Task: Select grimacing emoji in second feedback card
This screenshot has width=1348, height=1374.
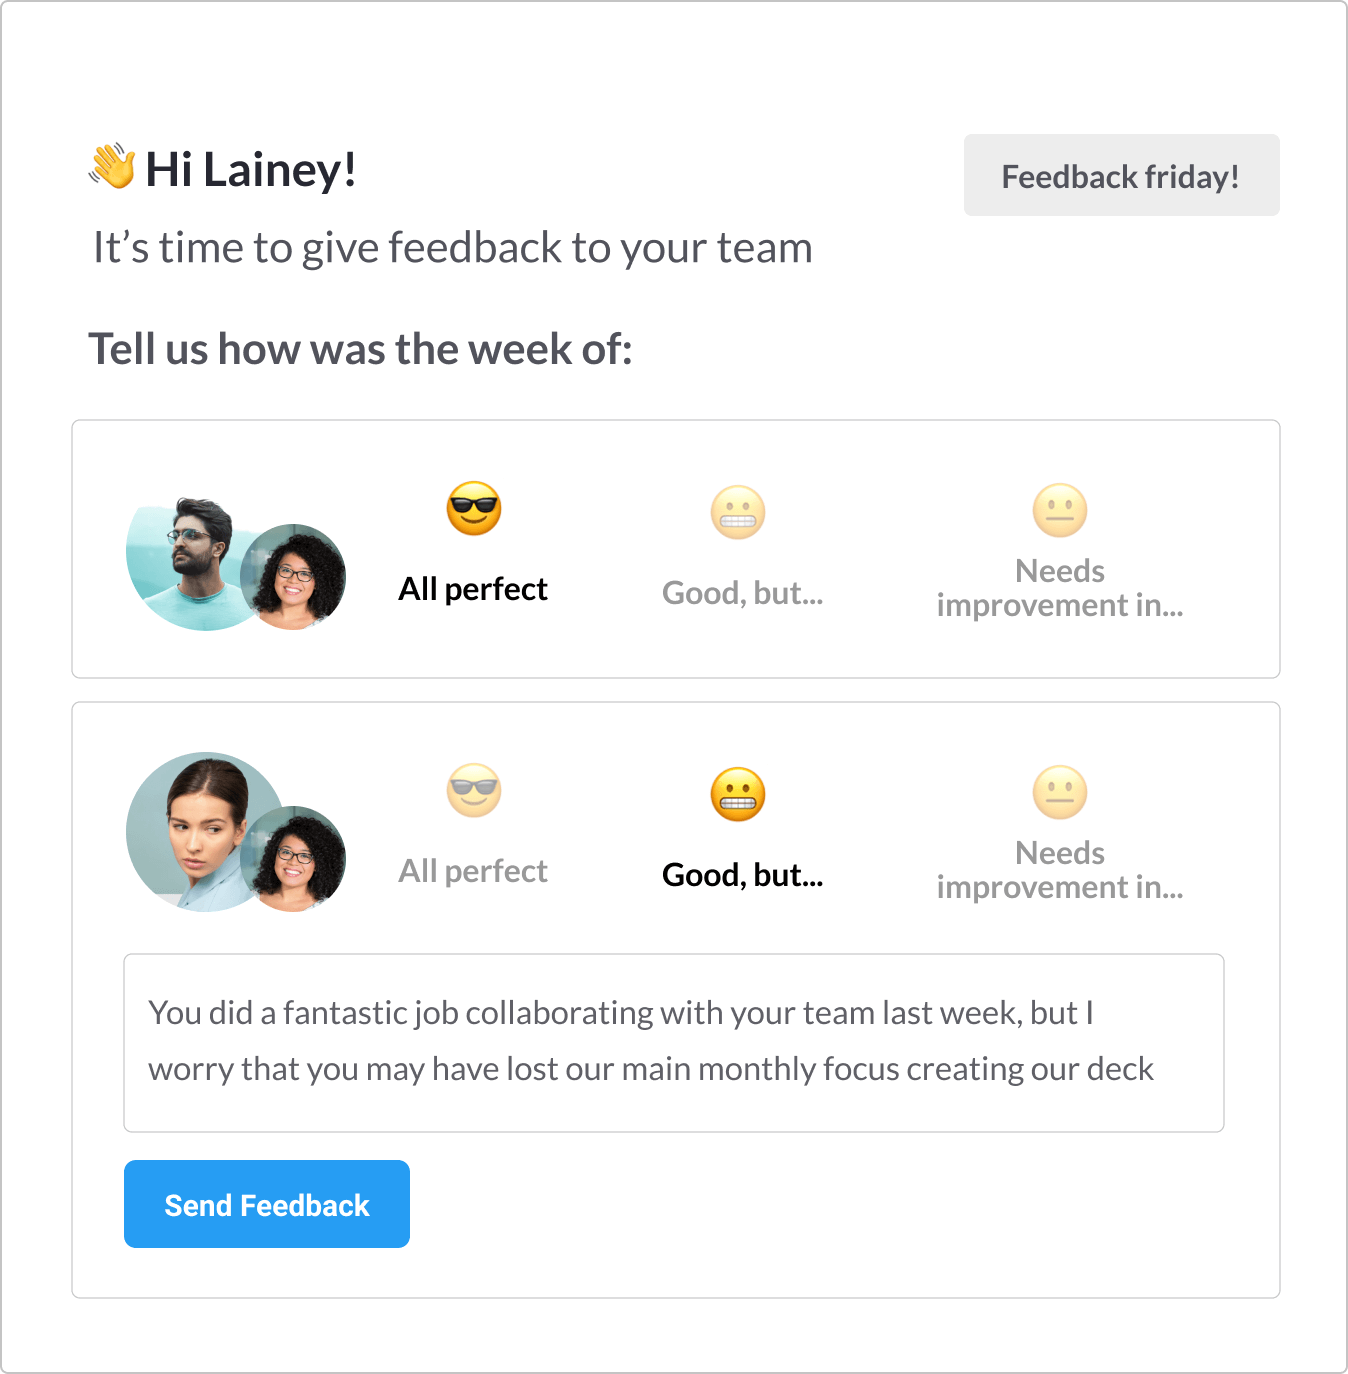Action: click(x=738, y=795)
